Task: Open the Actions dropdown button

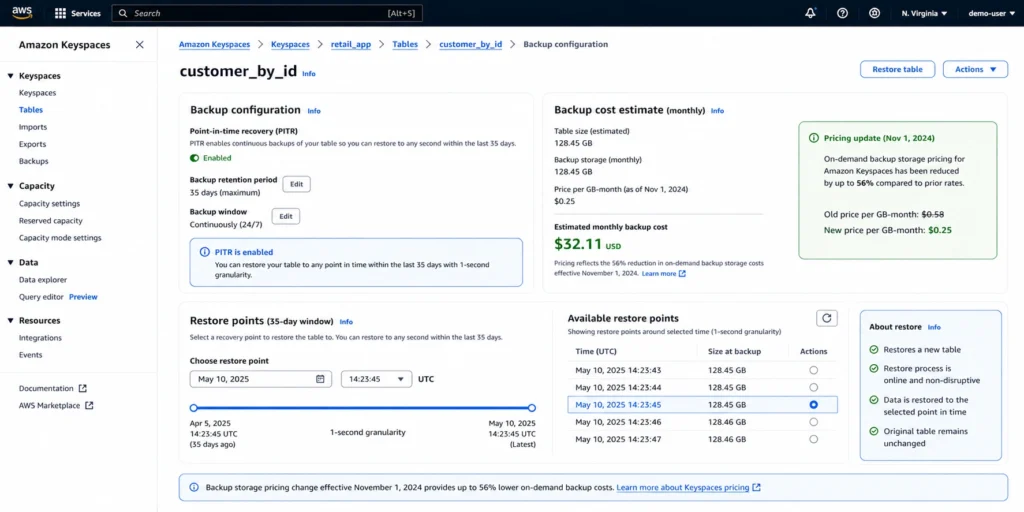Action: pyautogui.click(x=975, y=69)
